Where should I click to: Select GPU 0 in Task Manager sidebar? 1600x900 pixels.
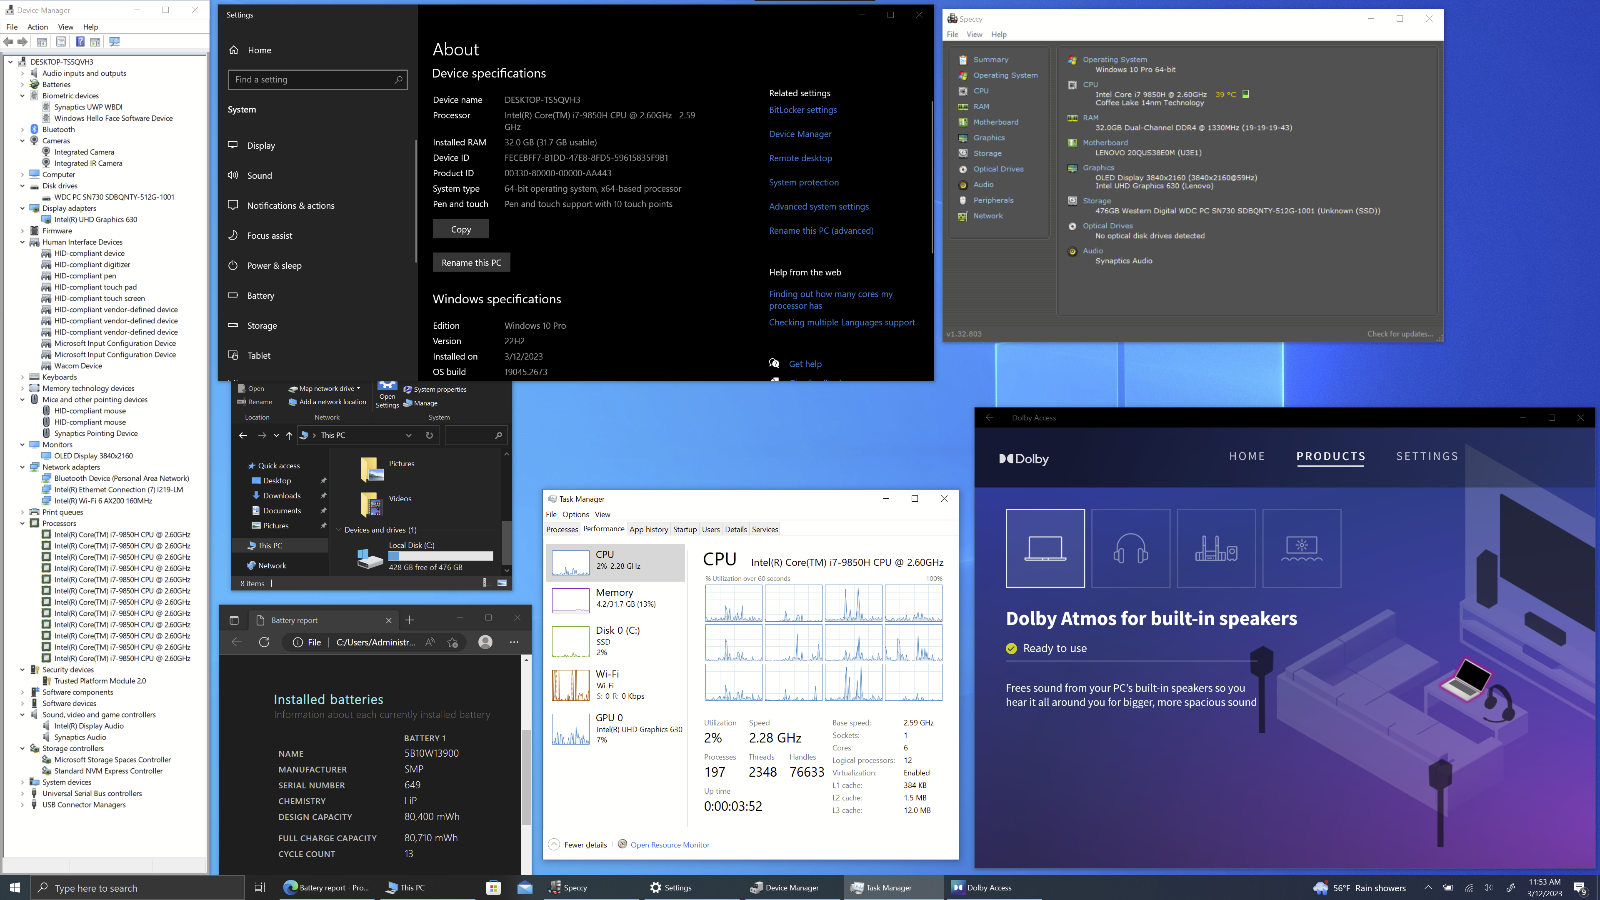[x=616, y=728]
